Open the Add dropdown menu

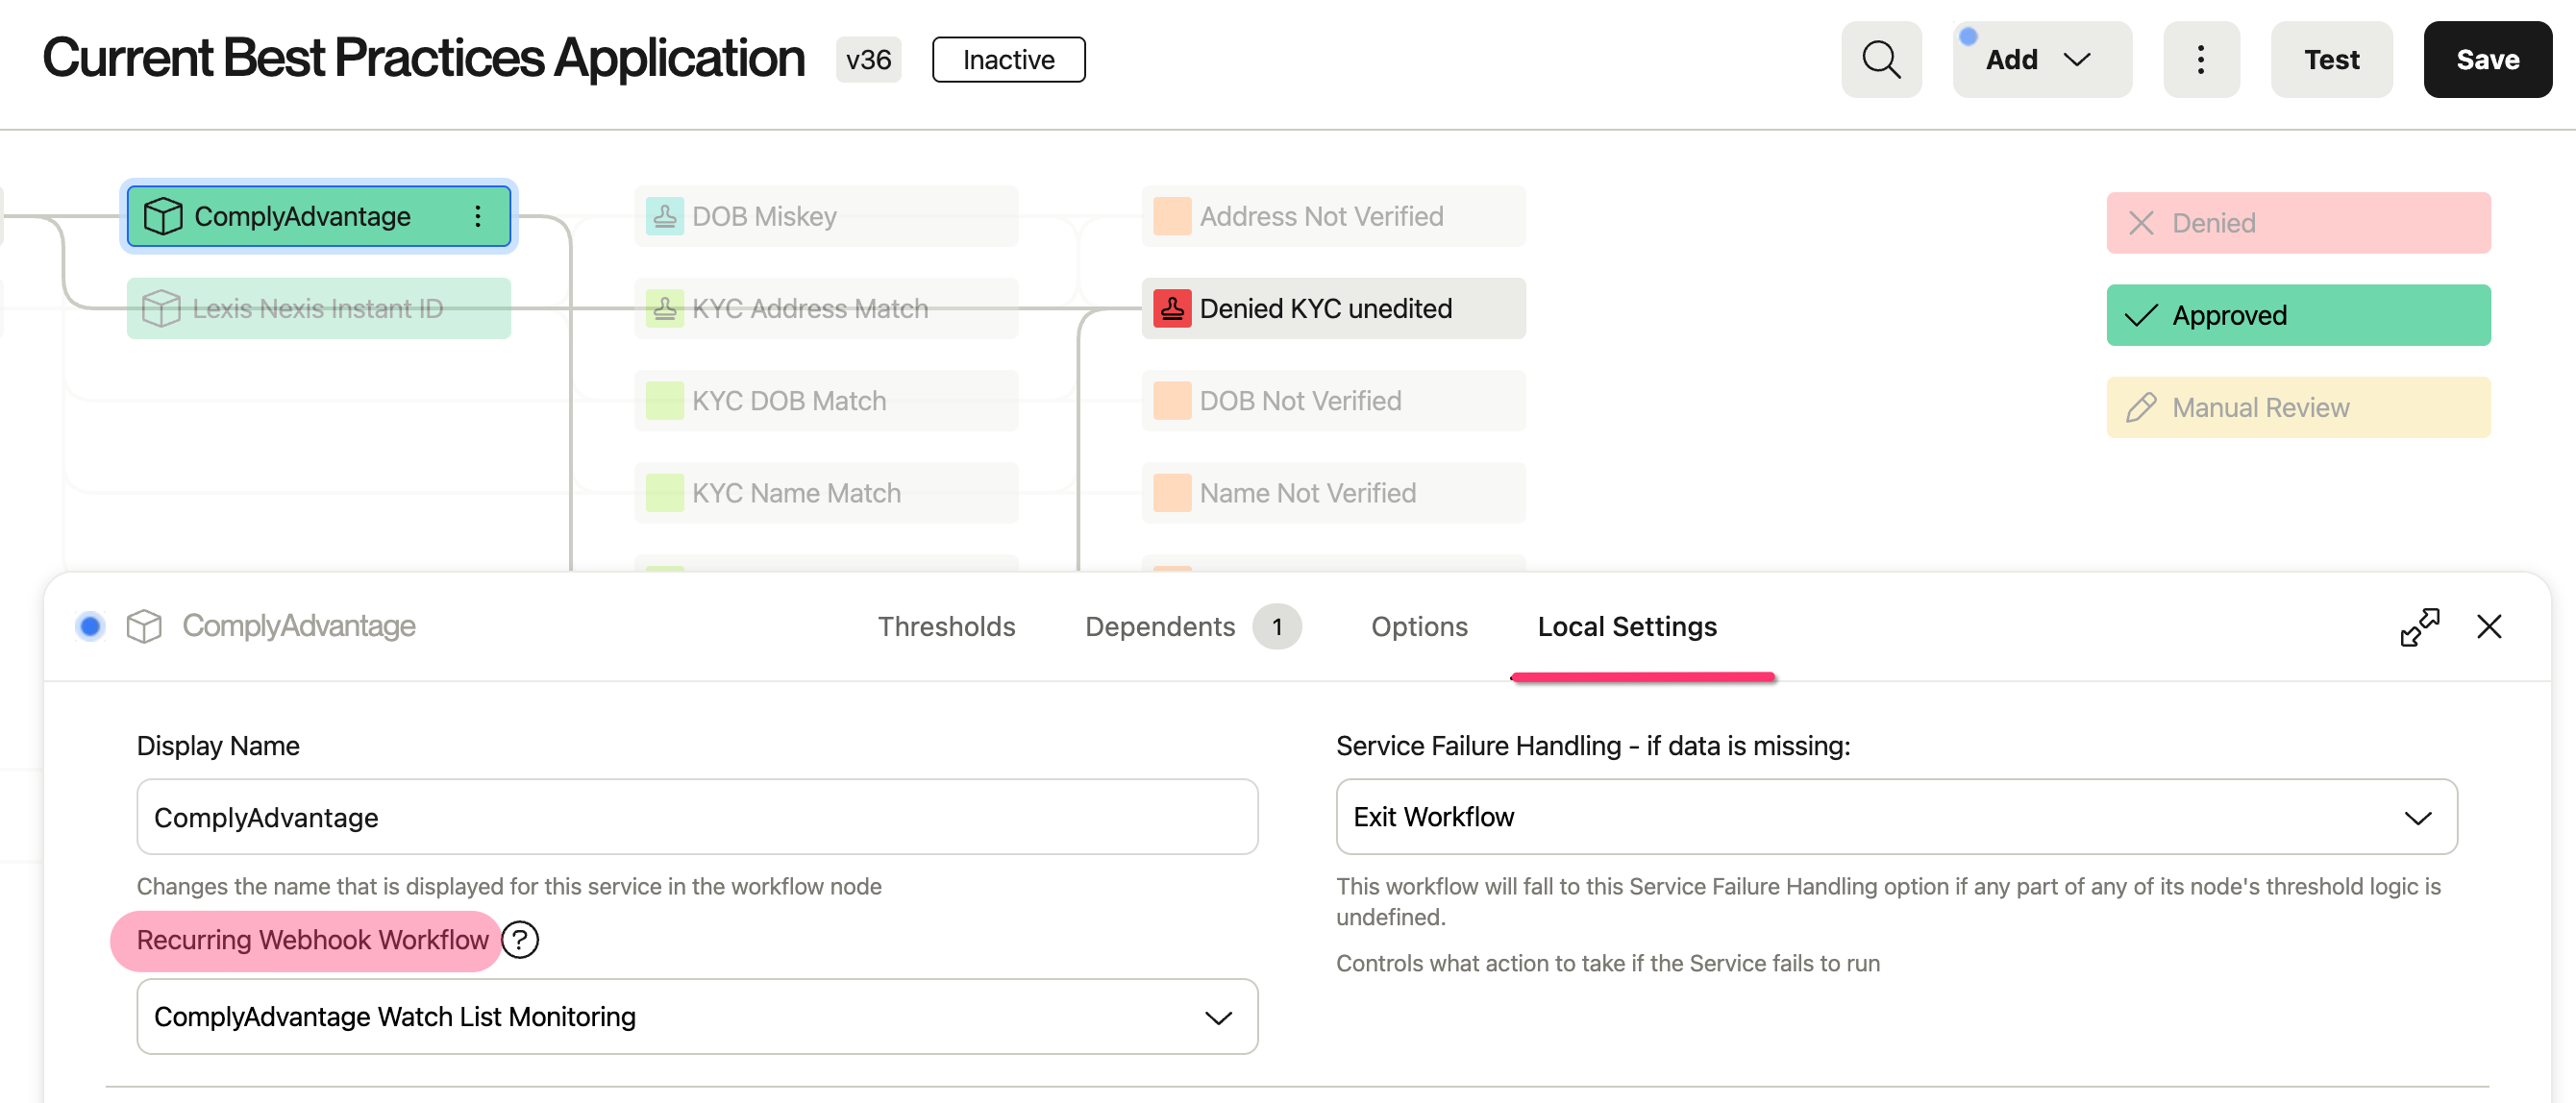click(2040, 60)
